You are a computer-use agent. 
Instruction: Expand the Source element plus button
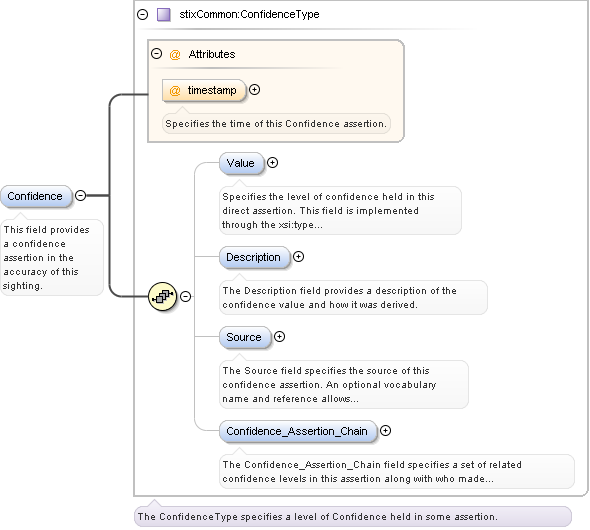[279, 336]
